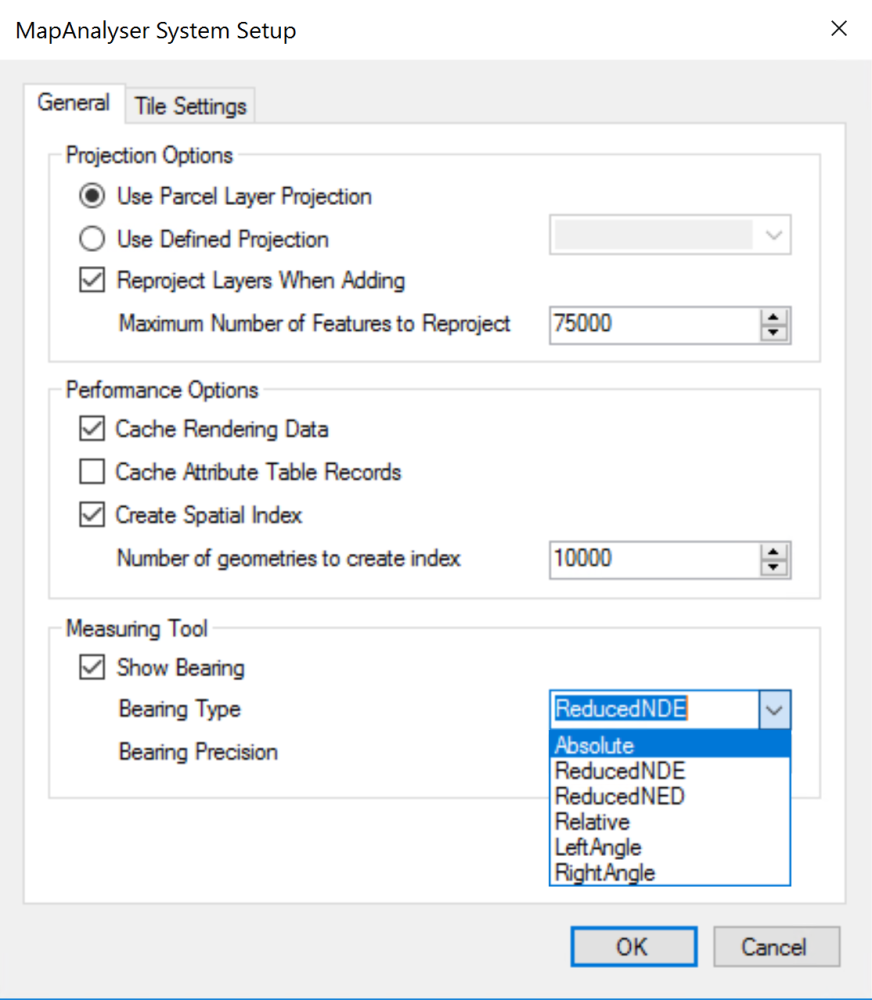Toggle Reproject Layers When Adding checkbox

(x=92, y=281)
